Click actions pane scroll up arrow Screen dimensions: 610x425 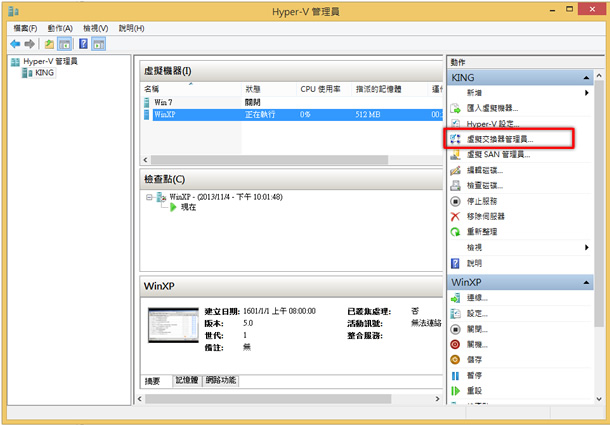pos(599,76)
